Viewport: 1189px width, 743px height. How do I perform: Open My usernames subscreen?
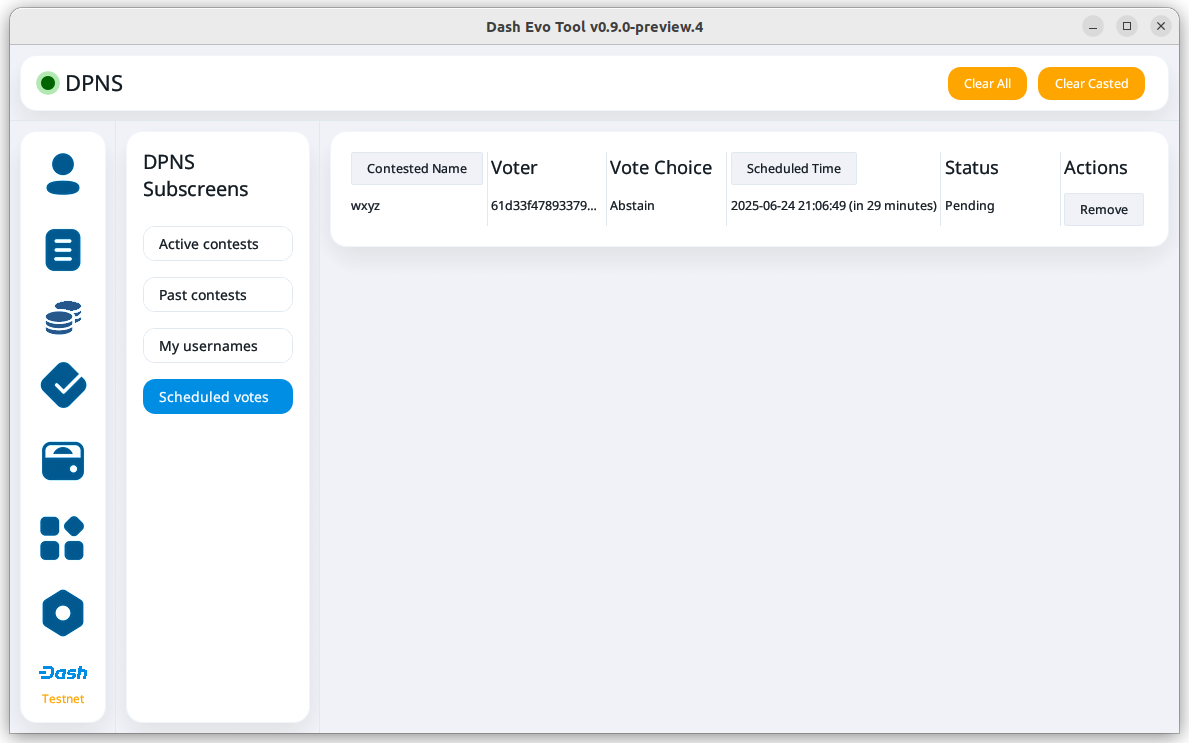pyautogui.click(x=218, y=346)
